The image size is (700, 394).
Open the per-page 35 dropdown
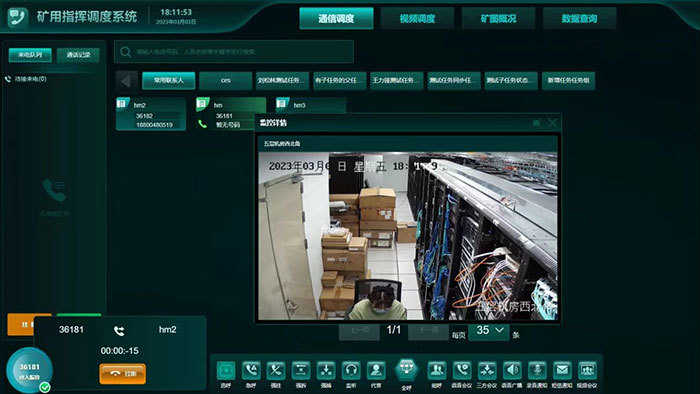coord(489,331)
